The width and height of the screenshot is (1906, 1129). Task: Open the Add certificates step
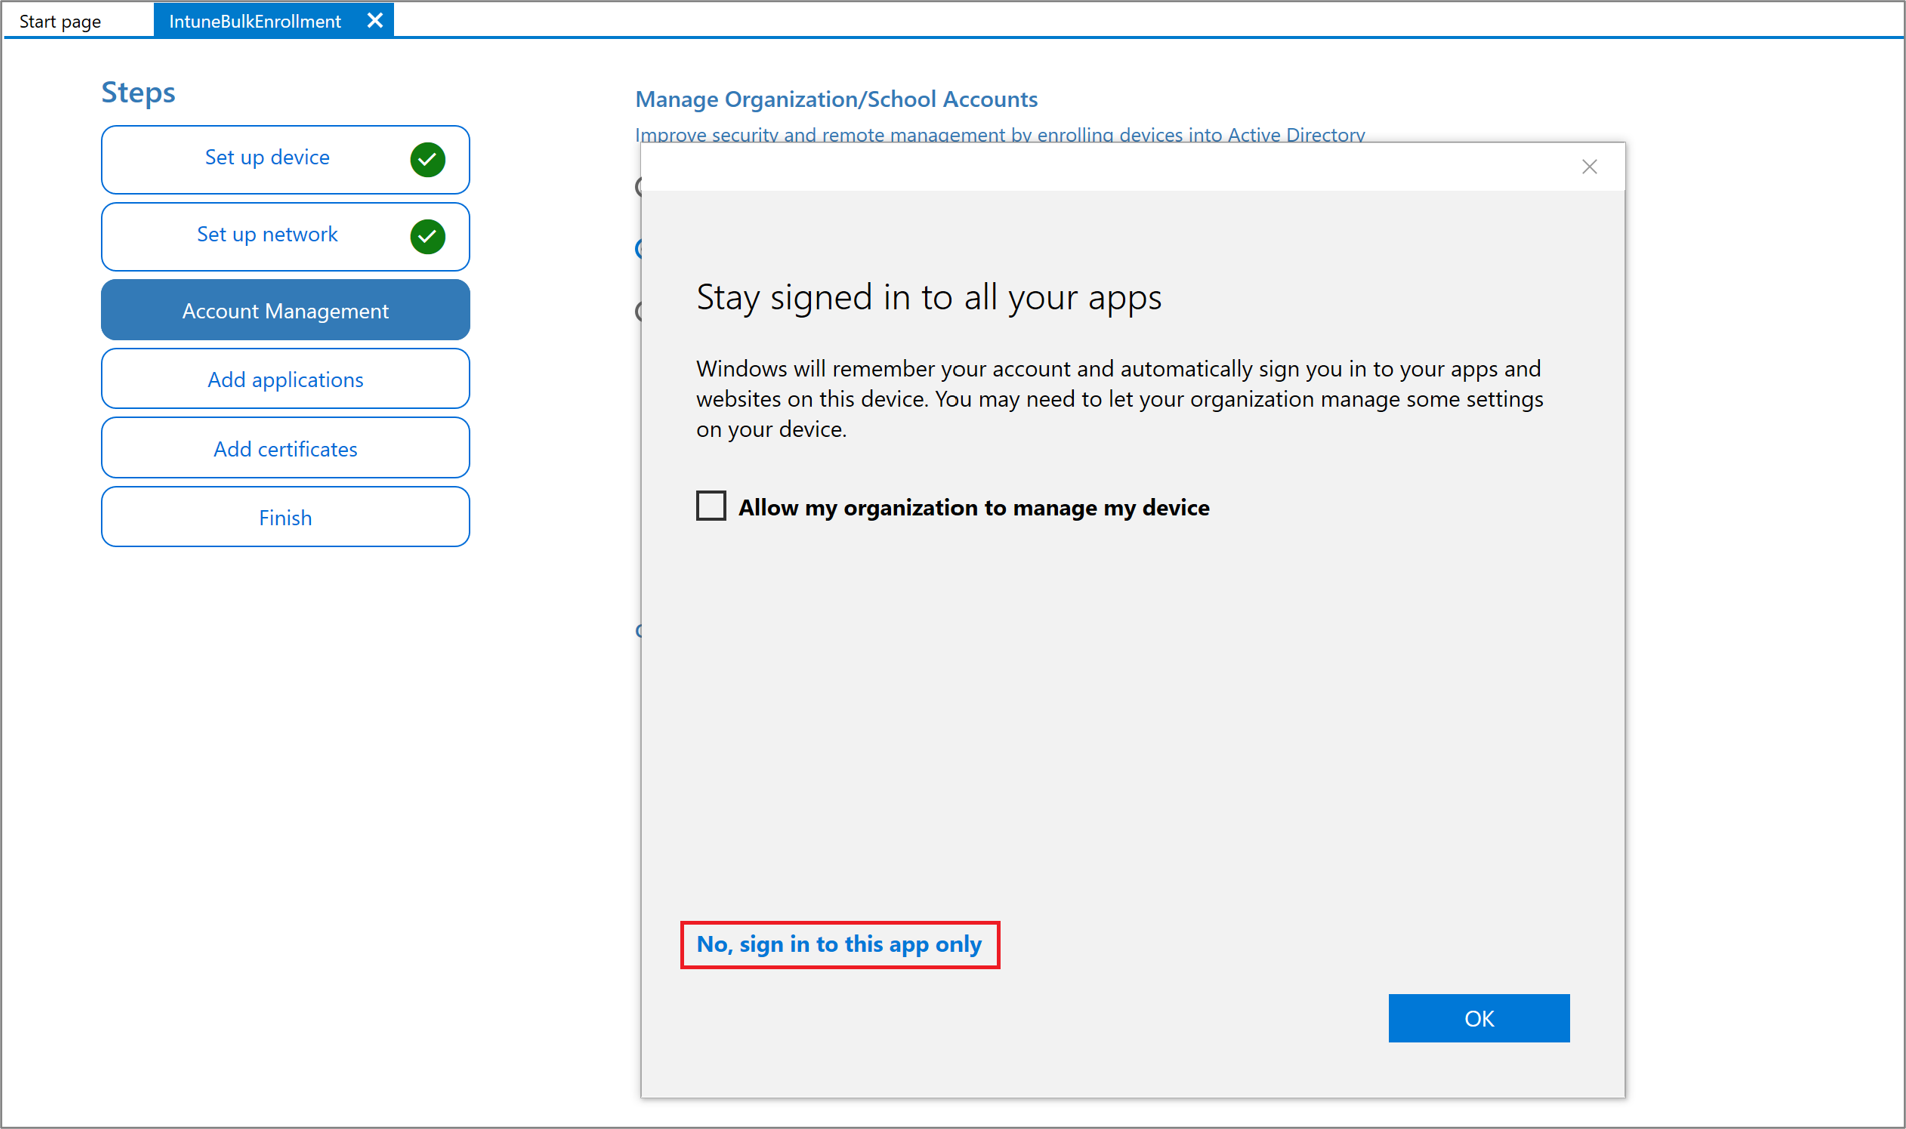[285, 448]
